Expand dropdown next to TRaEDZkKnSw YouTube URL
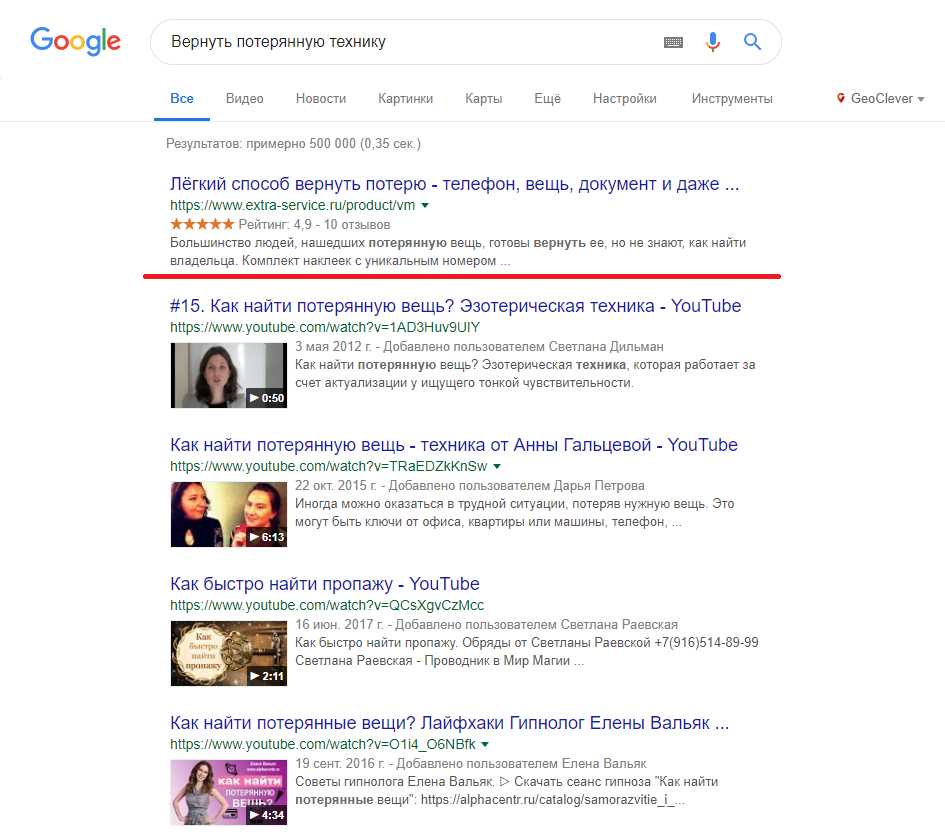The image size is (945, 838). coord(497,467)
